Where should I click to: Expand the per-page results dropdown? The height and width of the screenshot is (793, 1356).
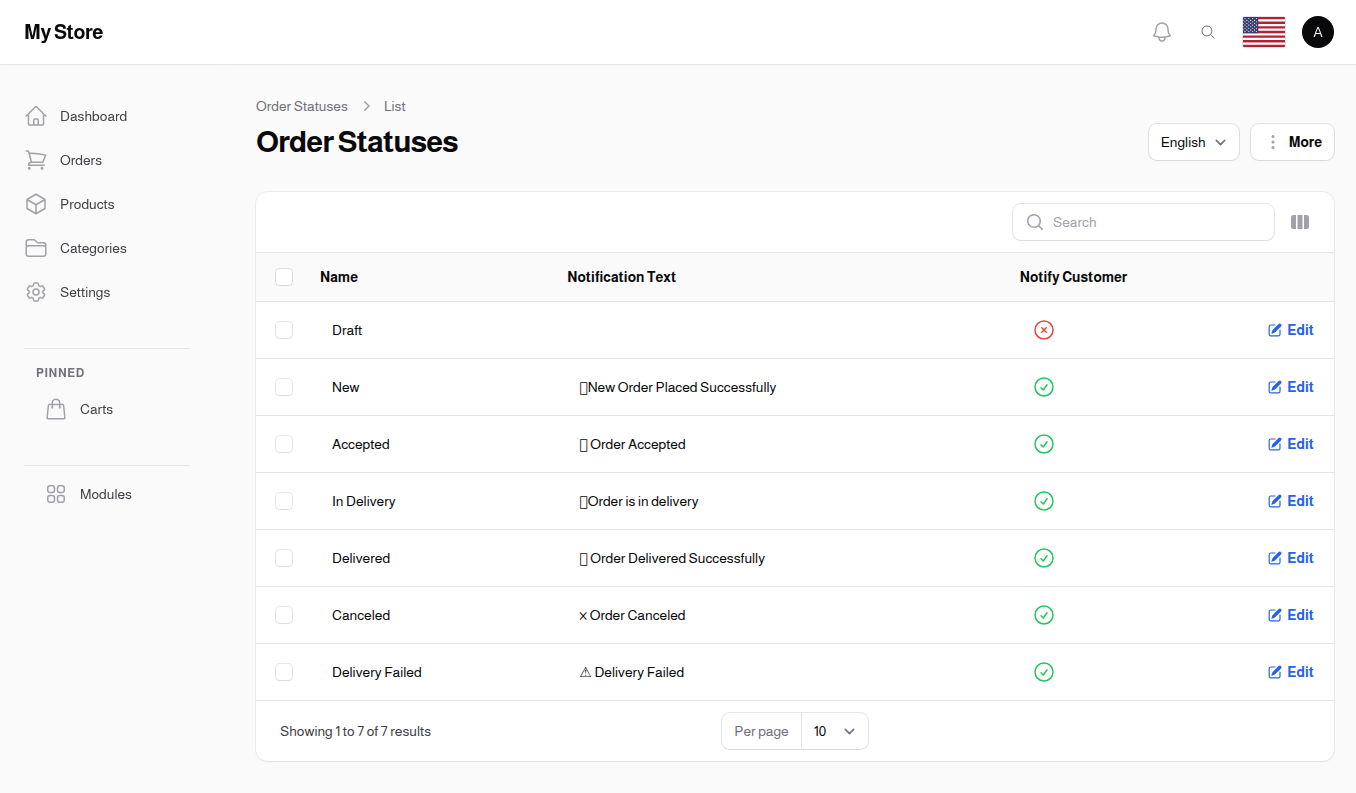[835, 731]
